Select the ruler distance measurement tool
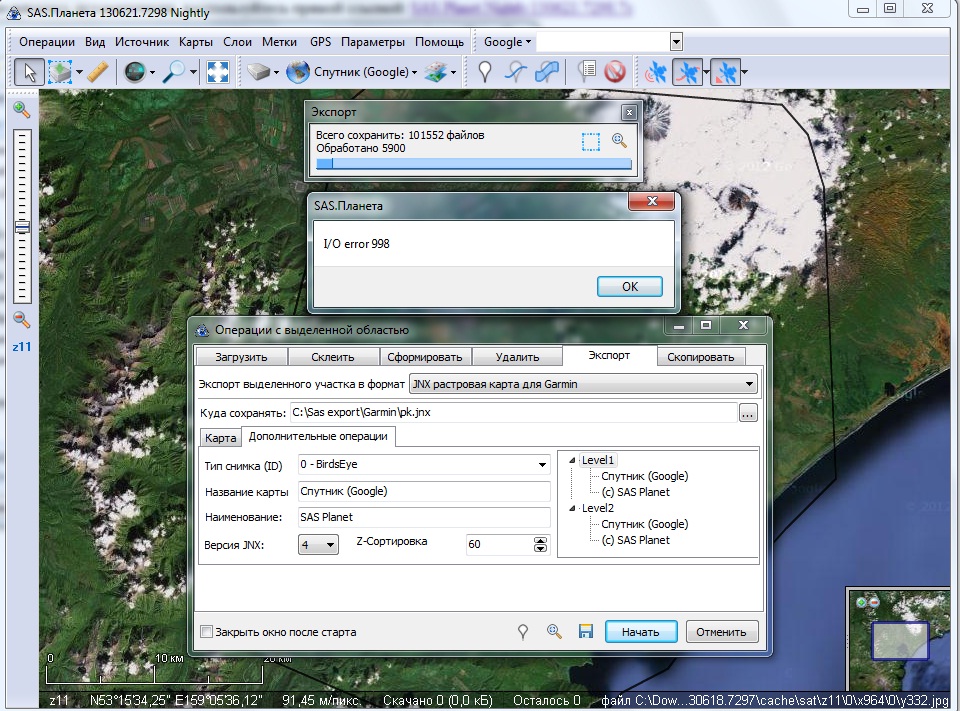This screenshot has height=711, width=960. [x=97, y=72]
